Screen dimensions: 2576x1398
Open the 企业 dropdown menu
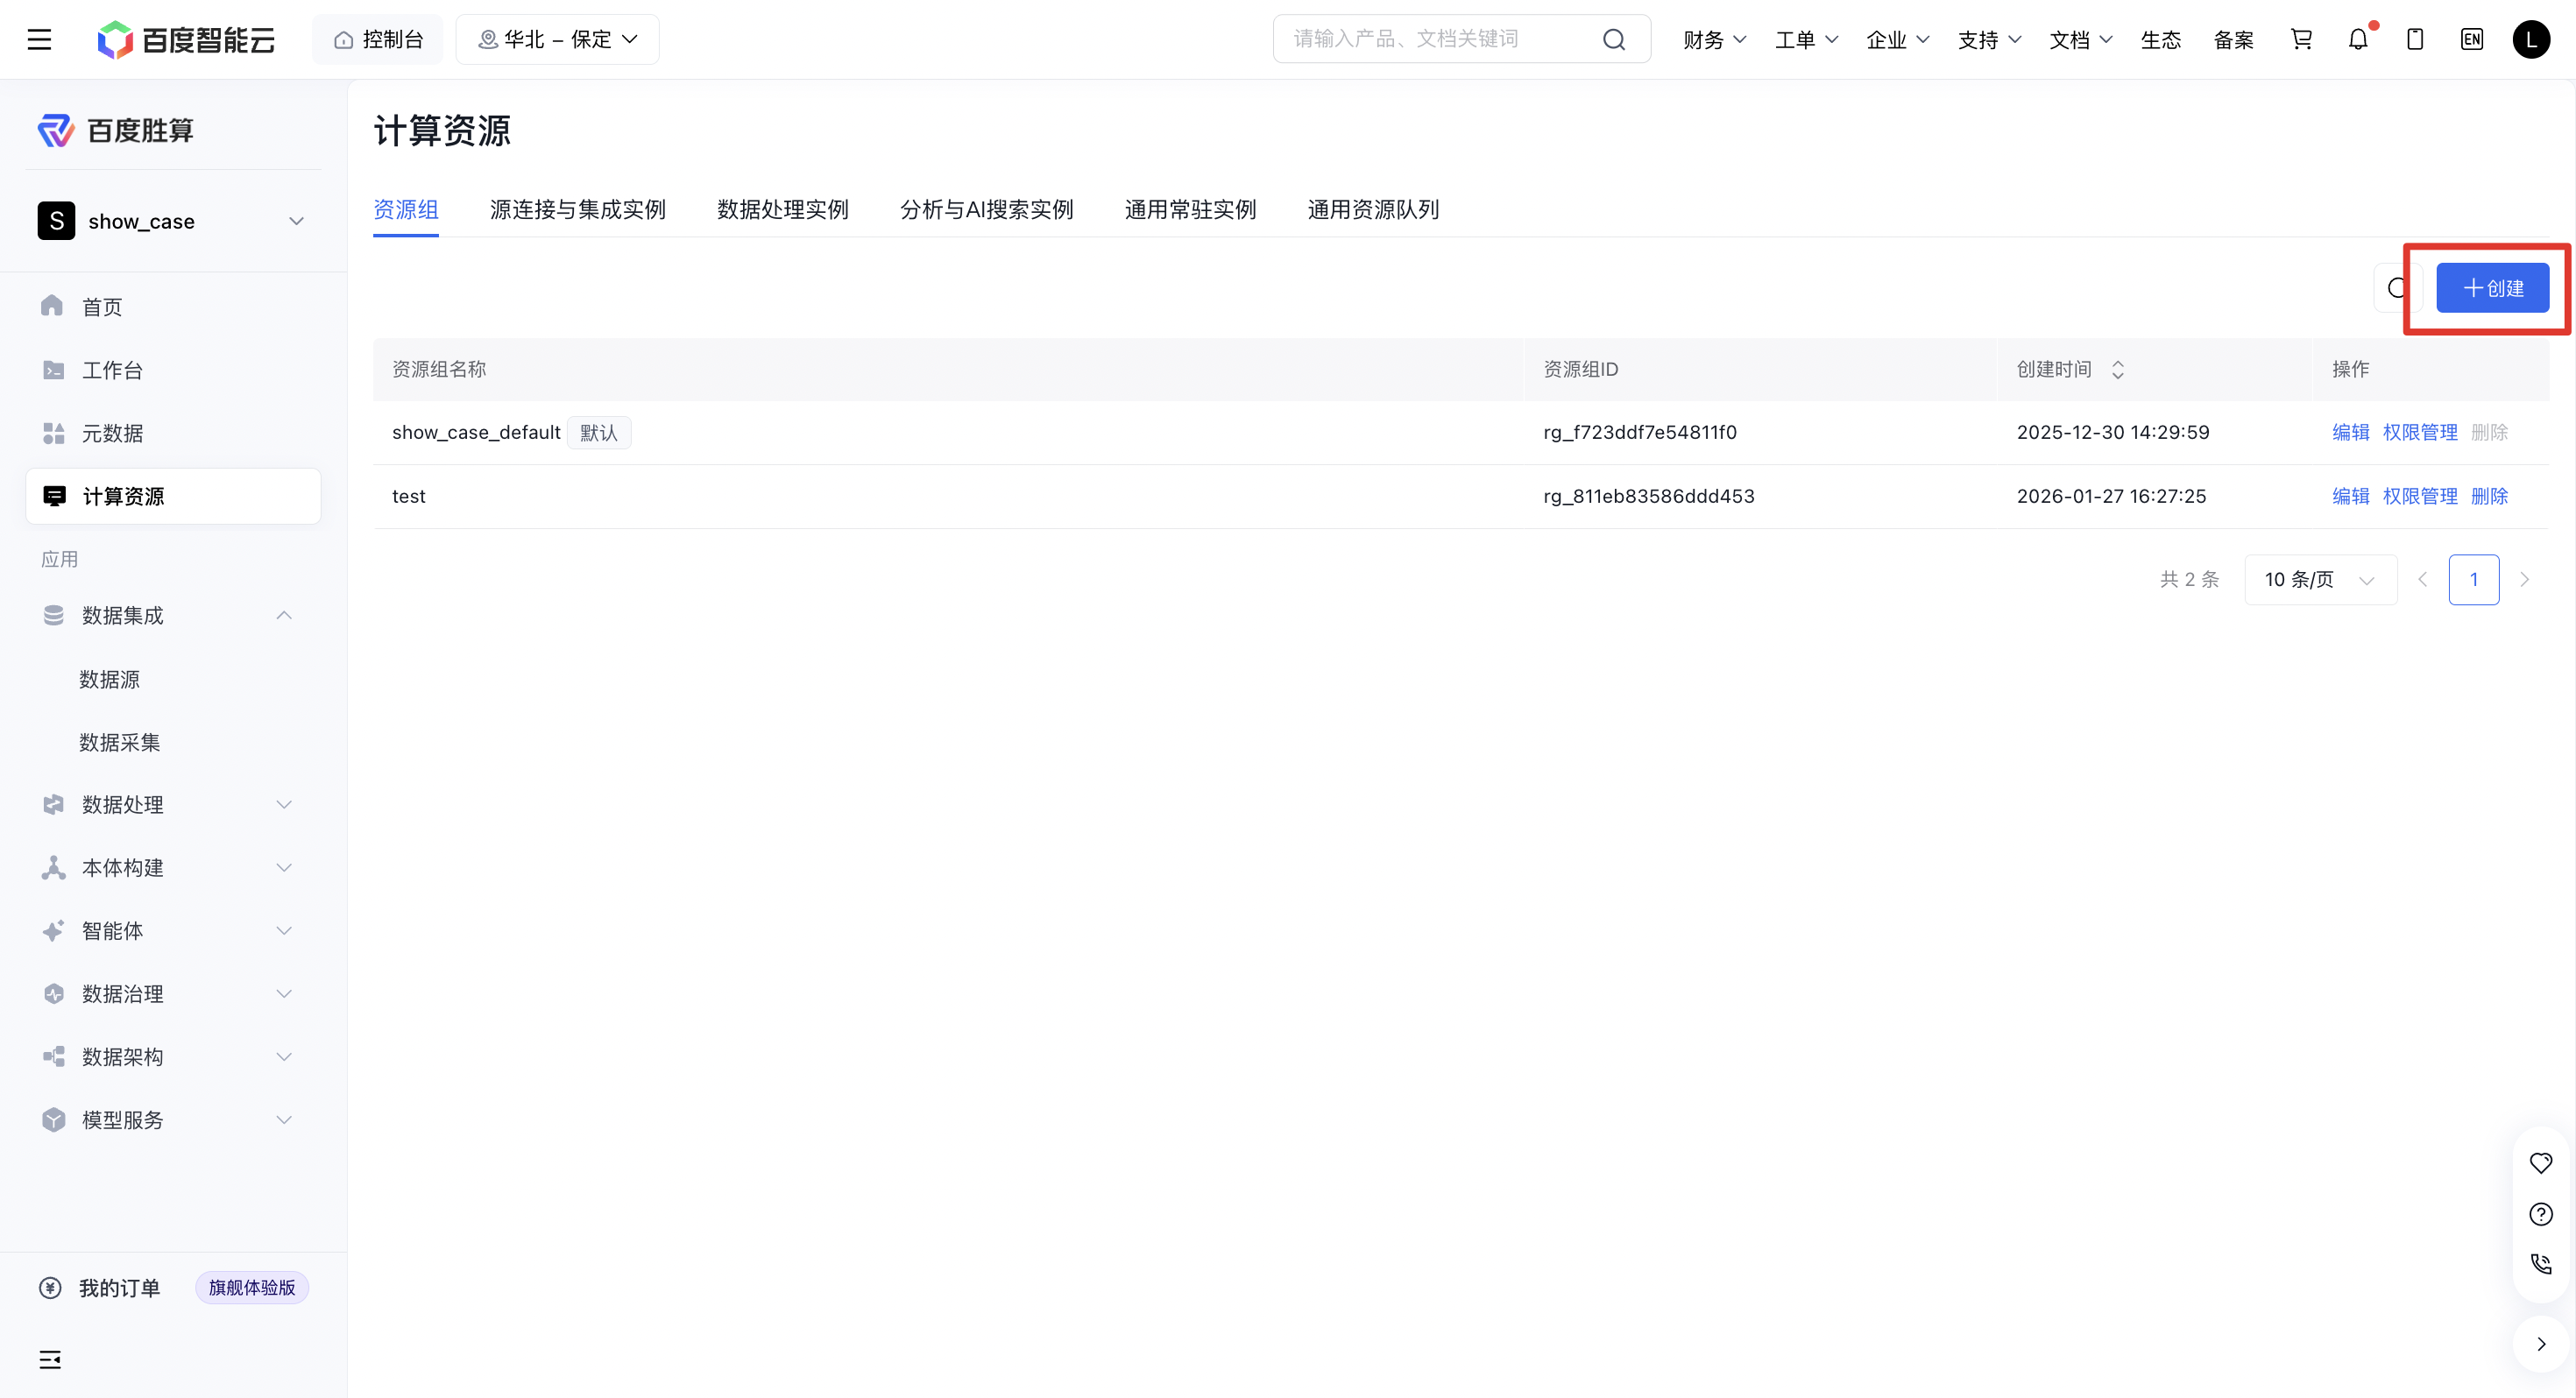point(1897,39)
